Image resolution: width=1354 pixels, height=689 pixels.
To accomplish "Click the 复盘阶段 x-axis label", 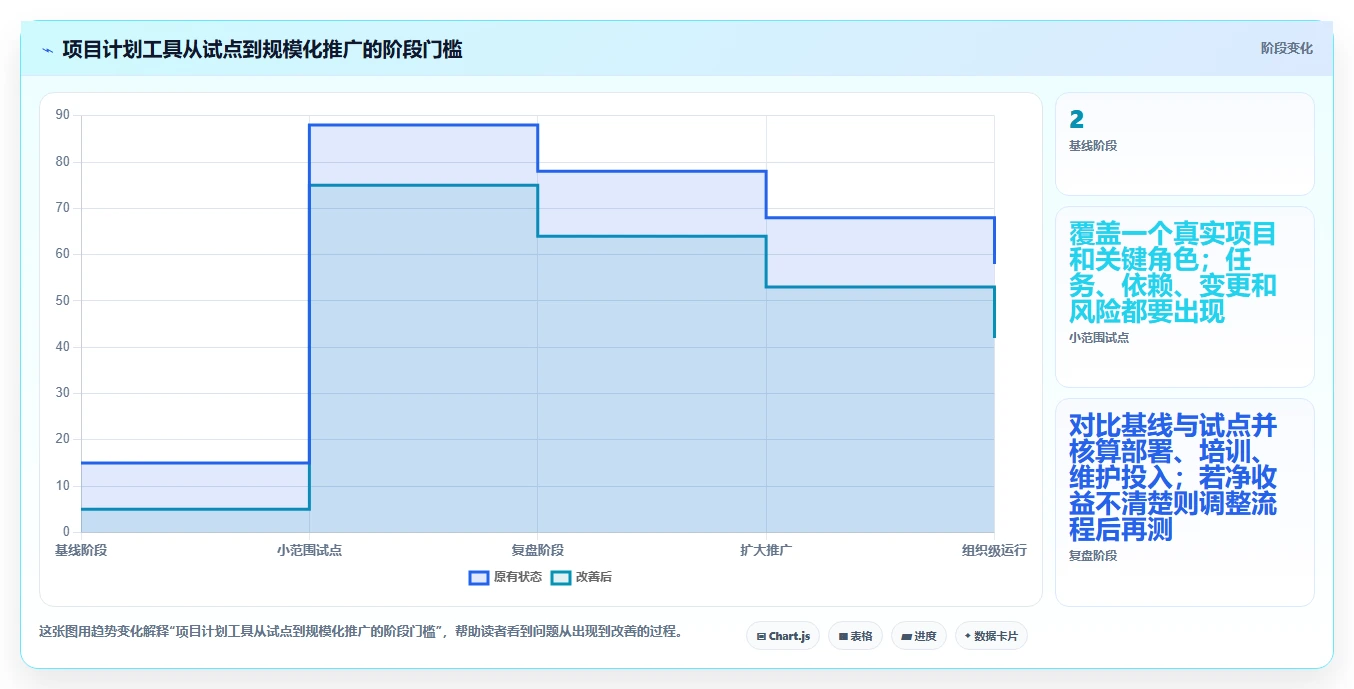I will pyautogui.click(x=538, y=550).
